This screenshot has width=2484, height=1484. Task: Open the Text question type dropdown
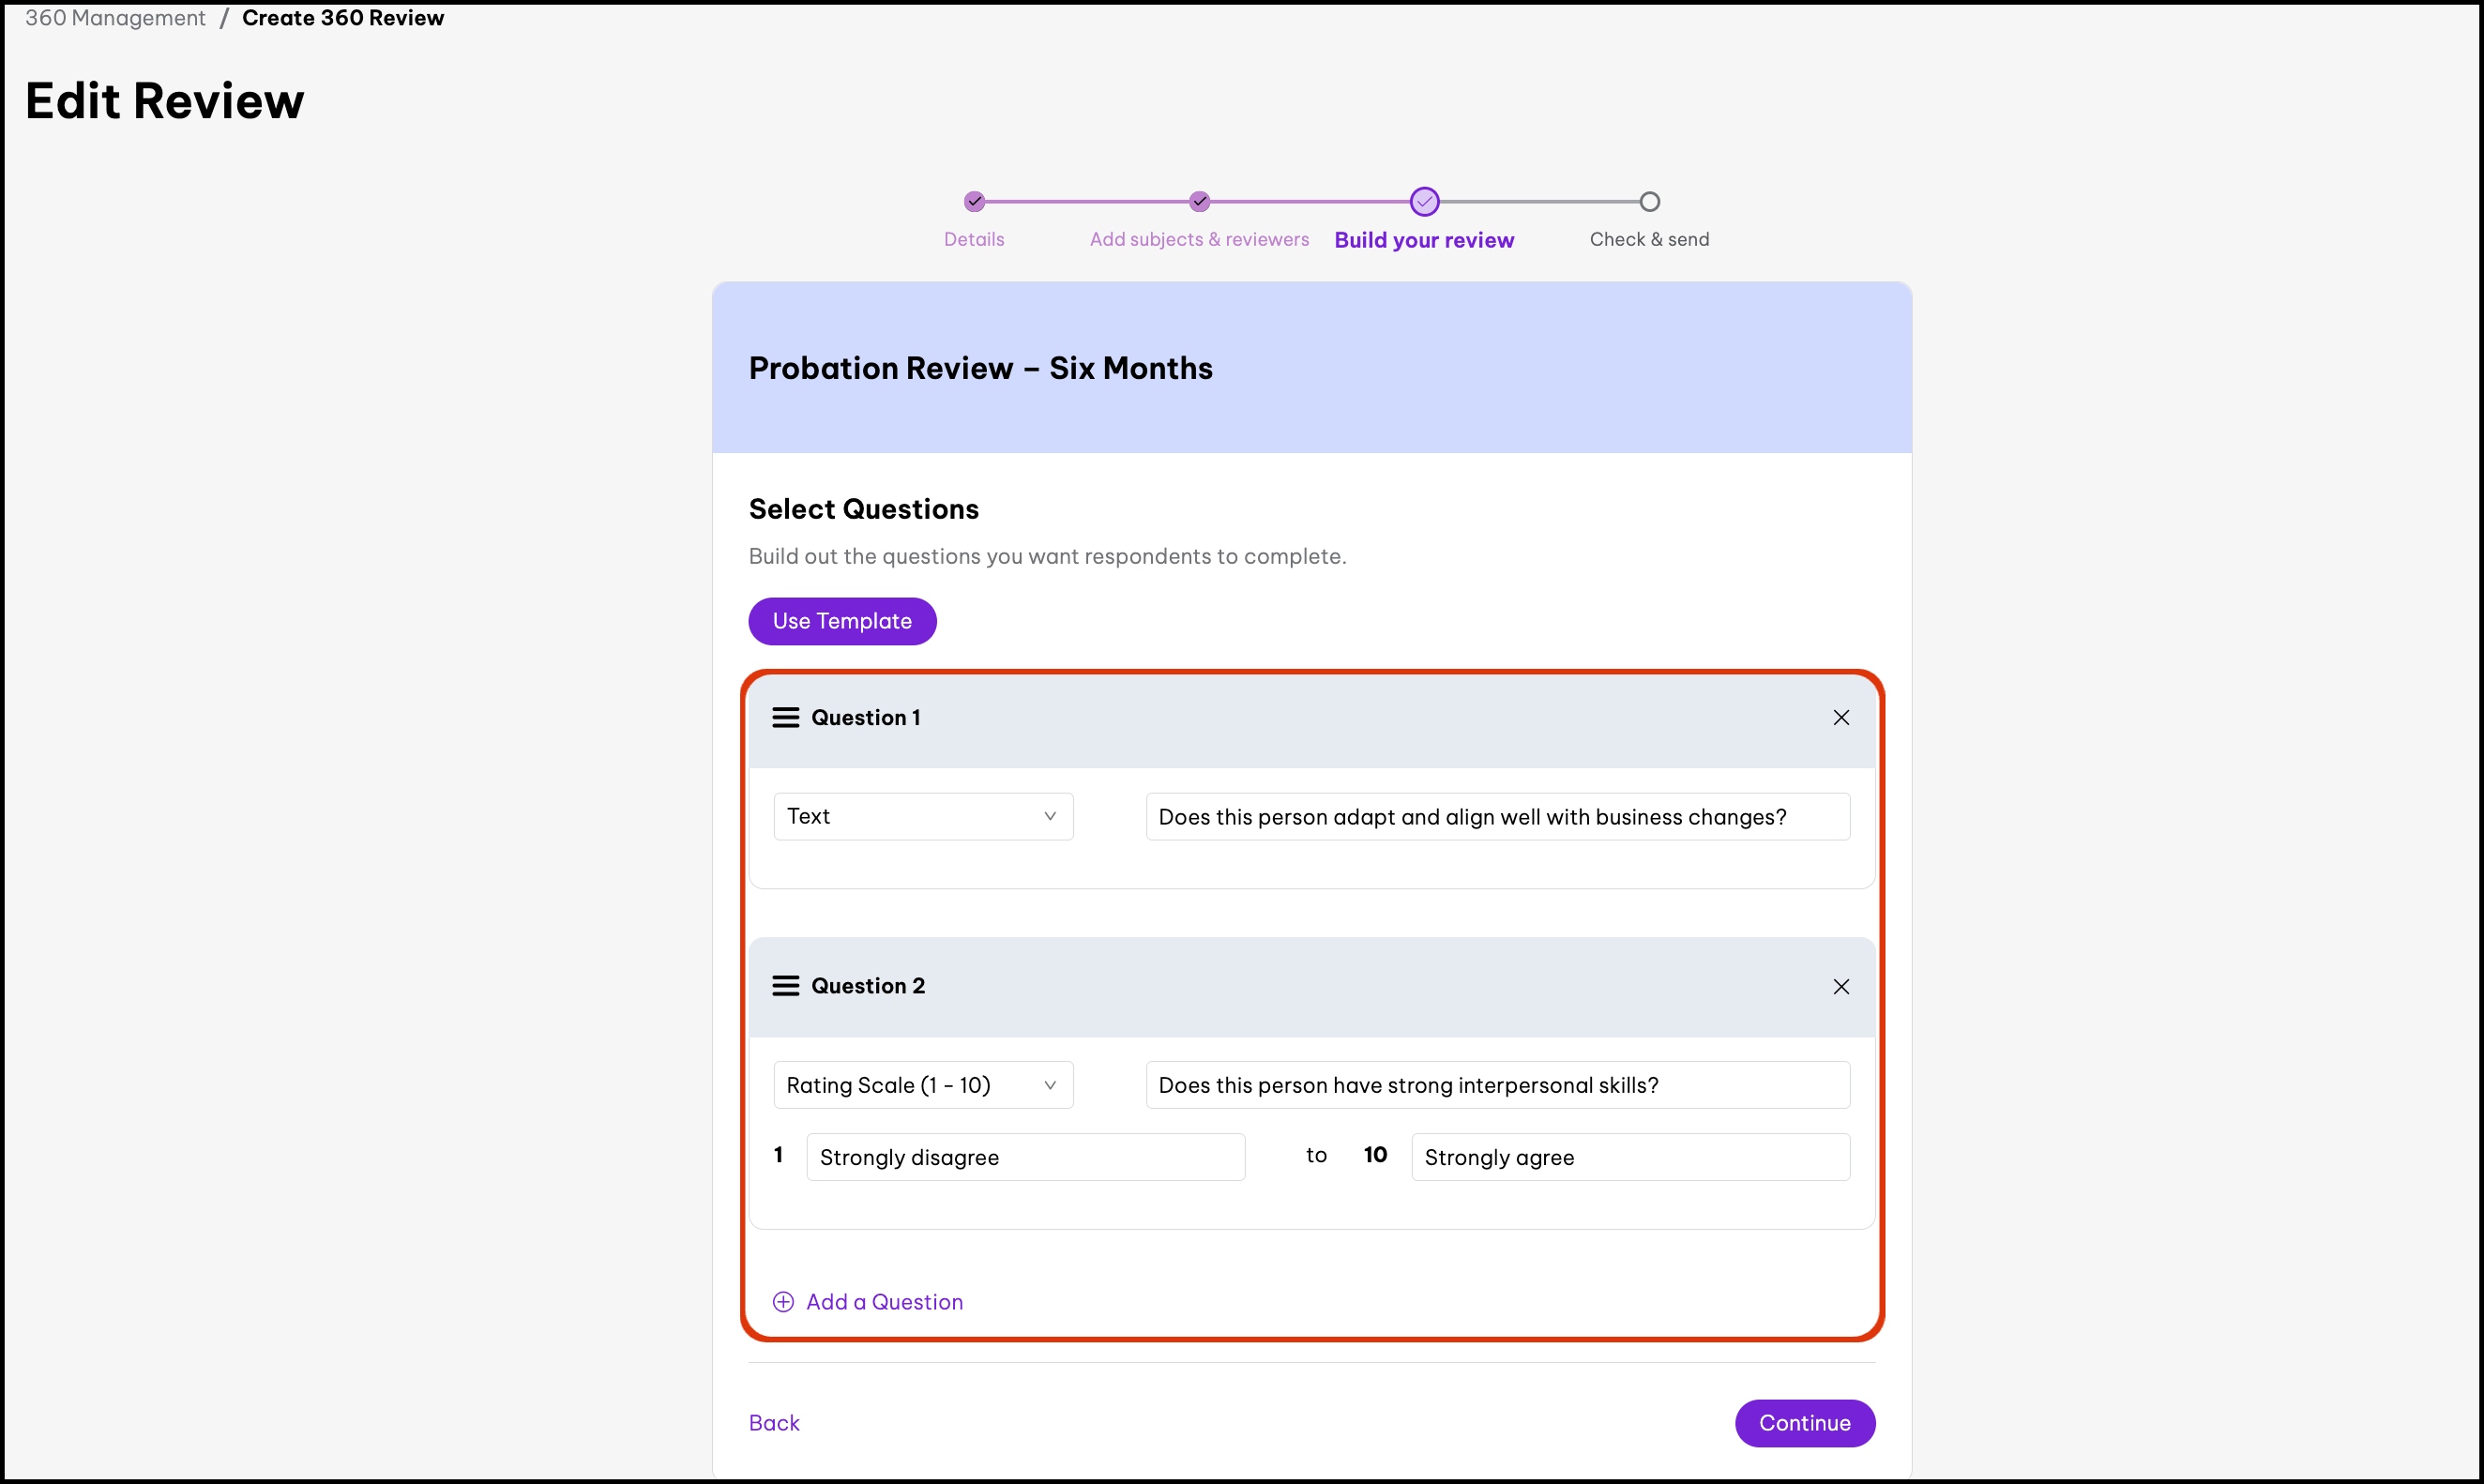922,817
